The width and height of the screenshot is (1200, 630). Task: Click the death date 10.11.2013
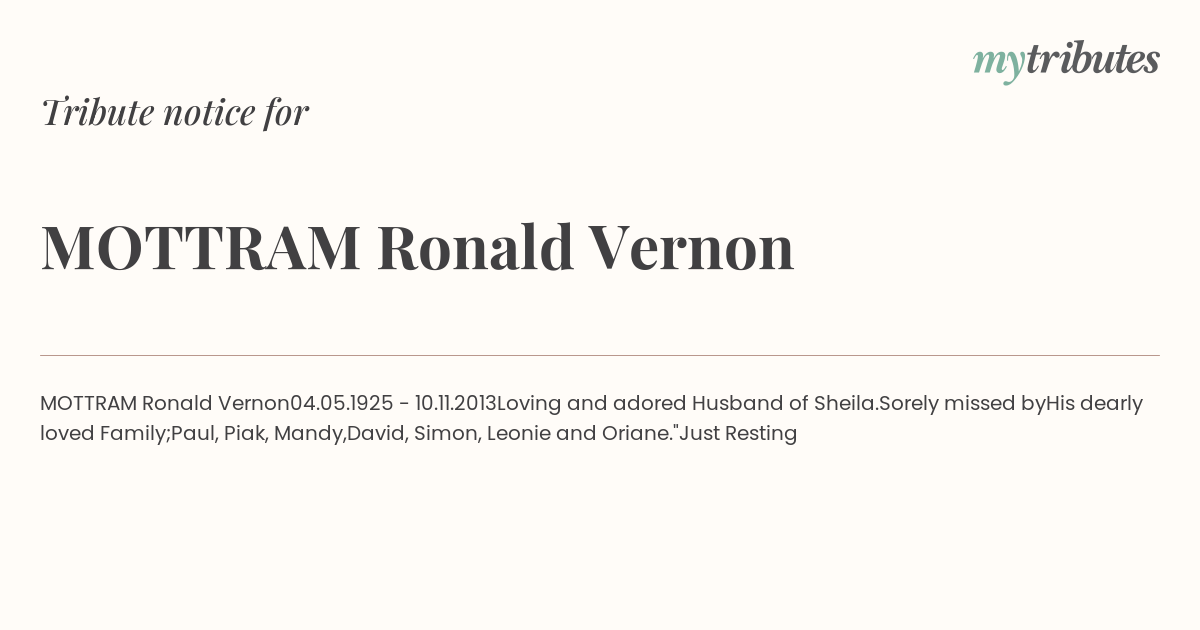pos(455,403)
